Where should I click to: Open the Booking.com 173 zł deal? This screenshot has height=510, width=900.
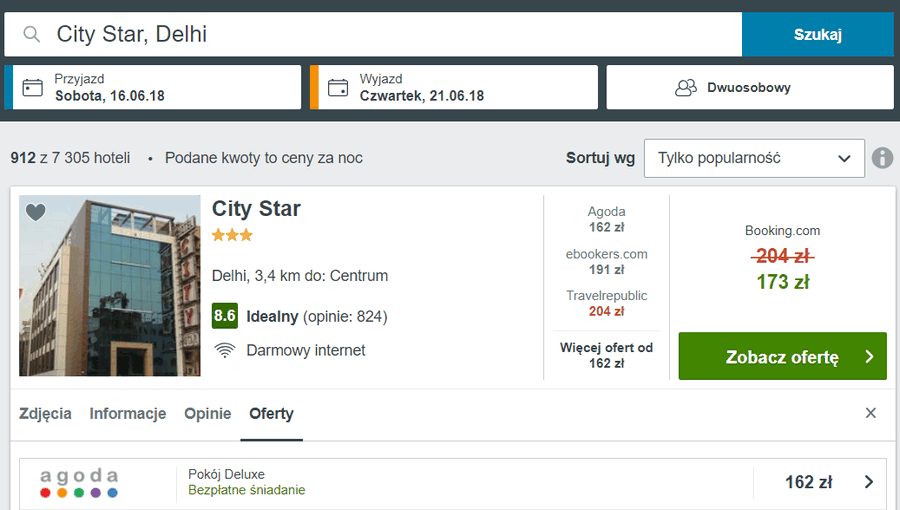tap(782, 258)
